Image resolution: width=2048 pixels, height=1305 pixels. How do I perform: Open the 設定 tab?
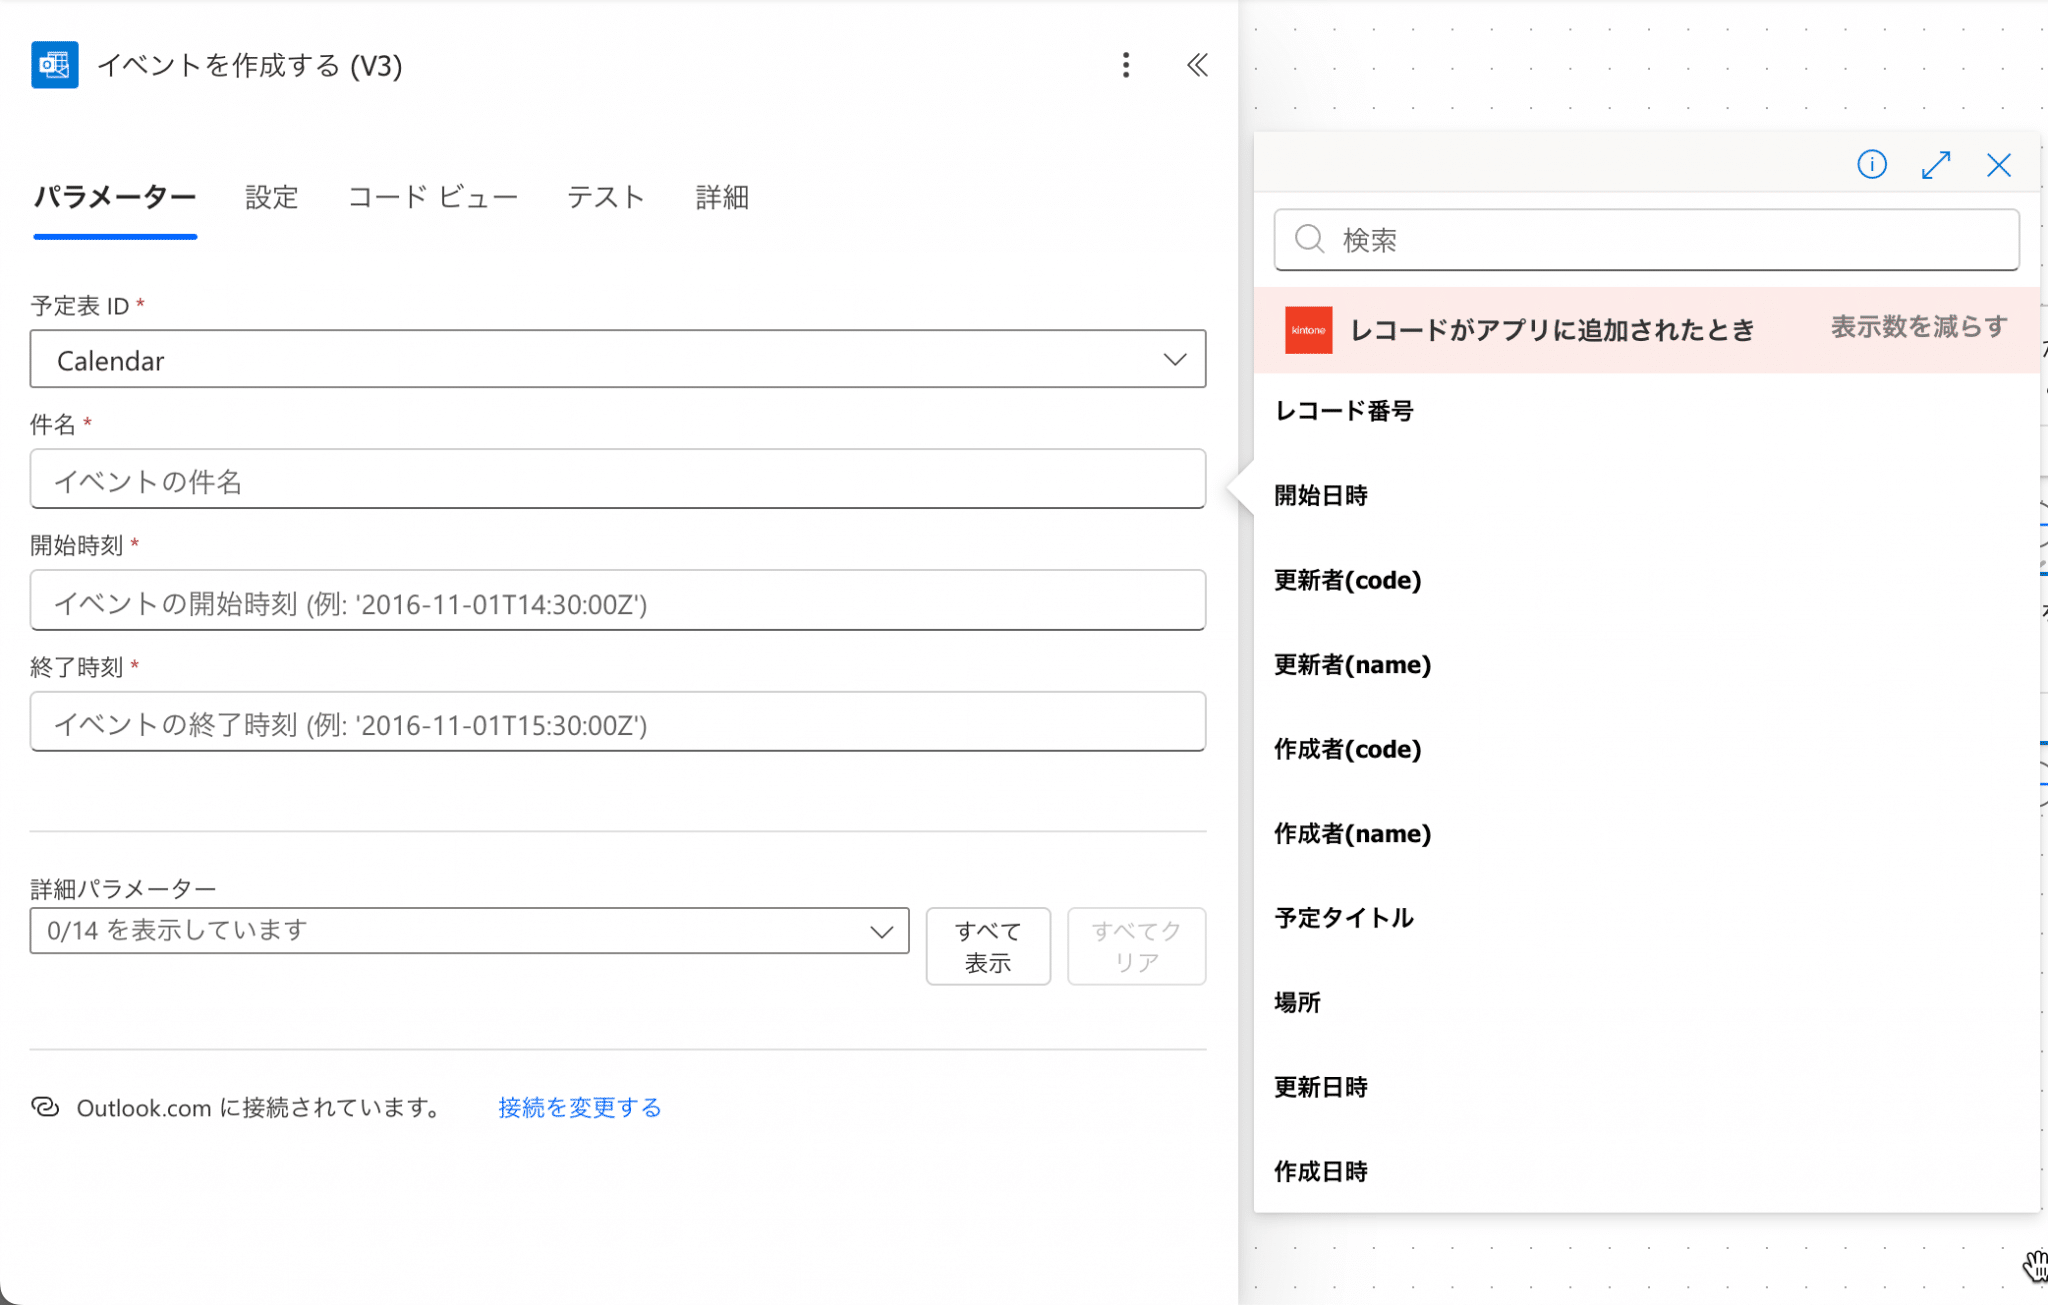coord(272,197)
